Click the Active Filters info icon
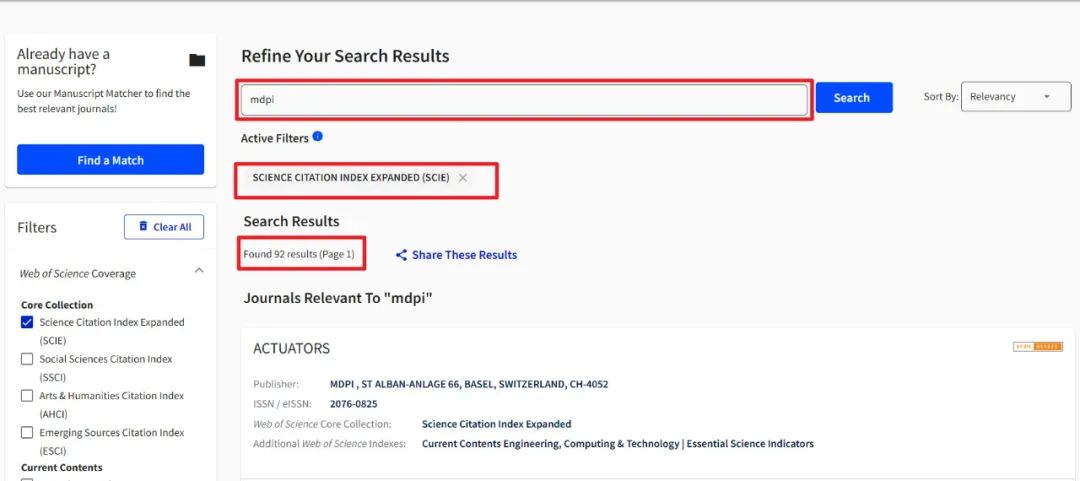The height and width of the screenshot is (481, 1080). pos(318,136)
